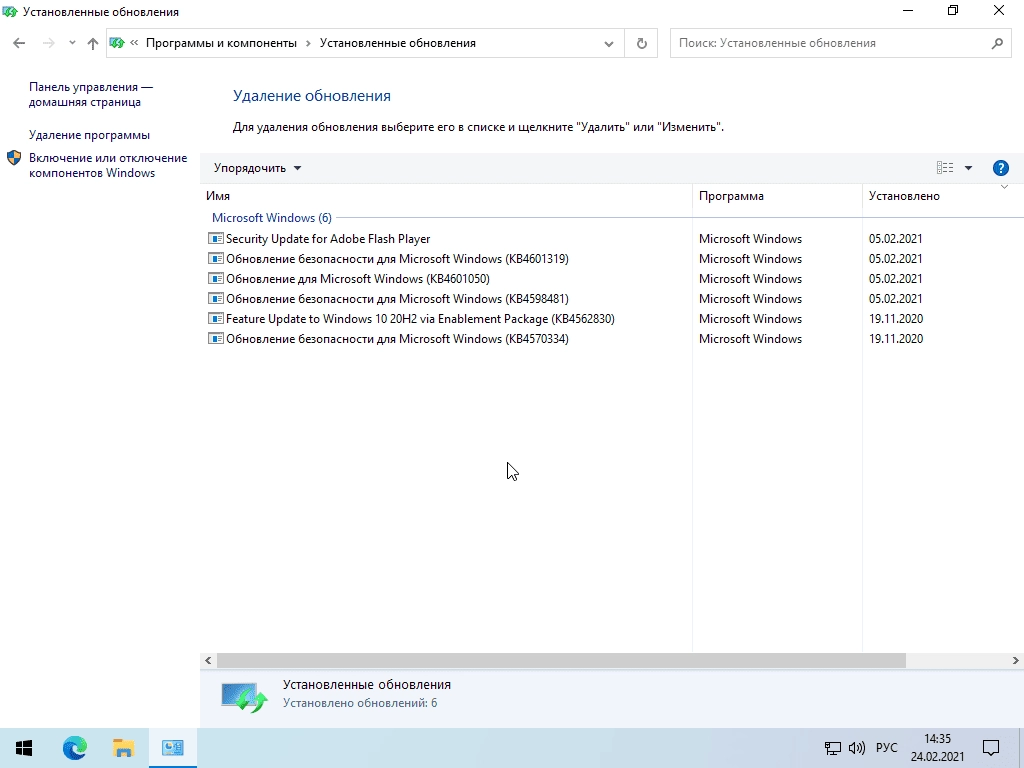Click 05.02.2021 date for KB4601319
1024x768 pixels.
[x=895, y=259]
